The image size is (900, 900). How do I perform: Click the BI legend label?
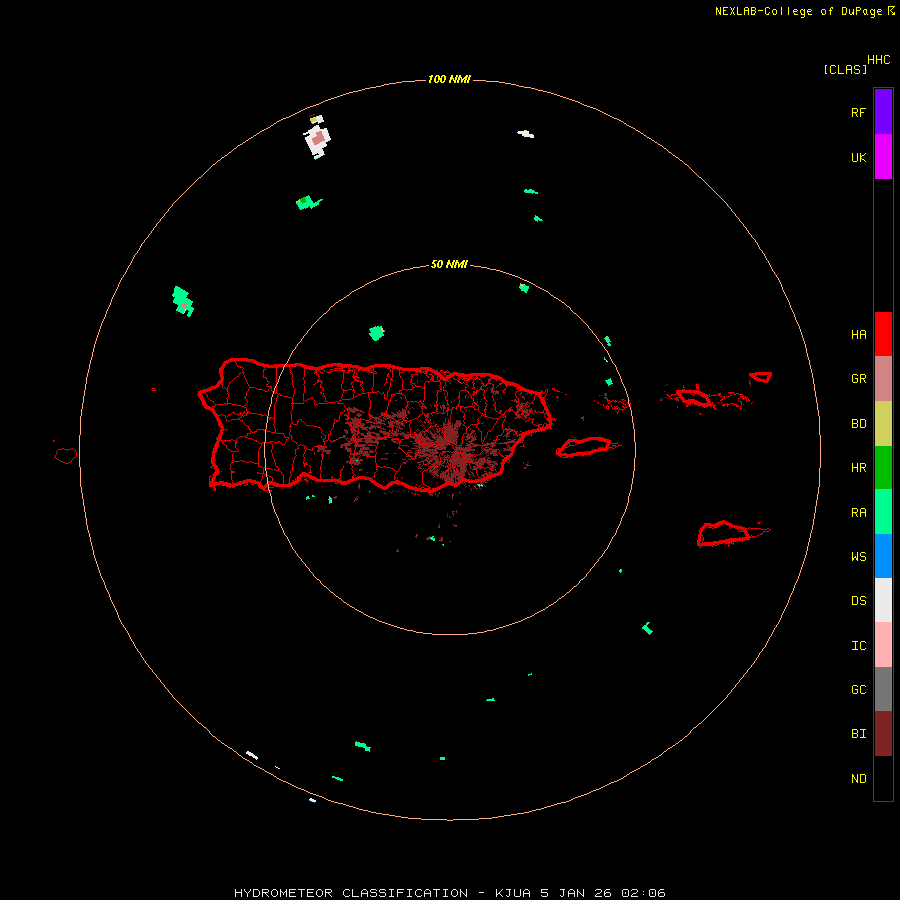pyautogui.click(x=858, y=734)
